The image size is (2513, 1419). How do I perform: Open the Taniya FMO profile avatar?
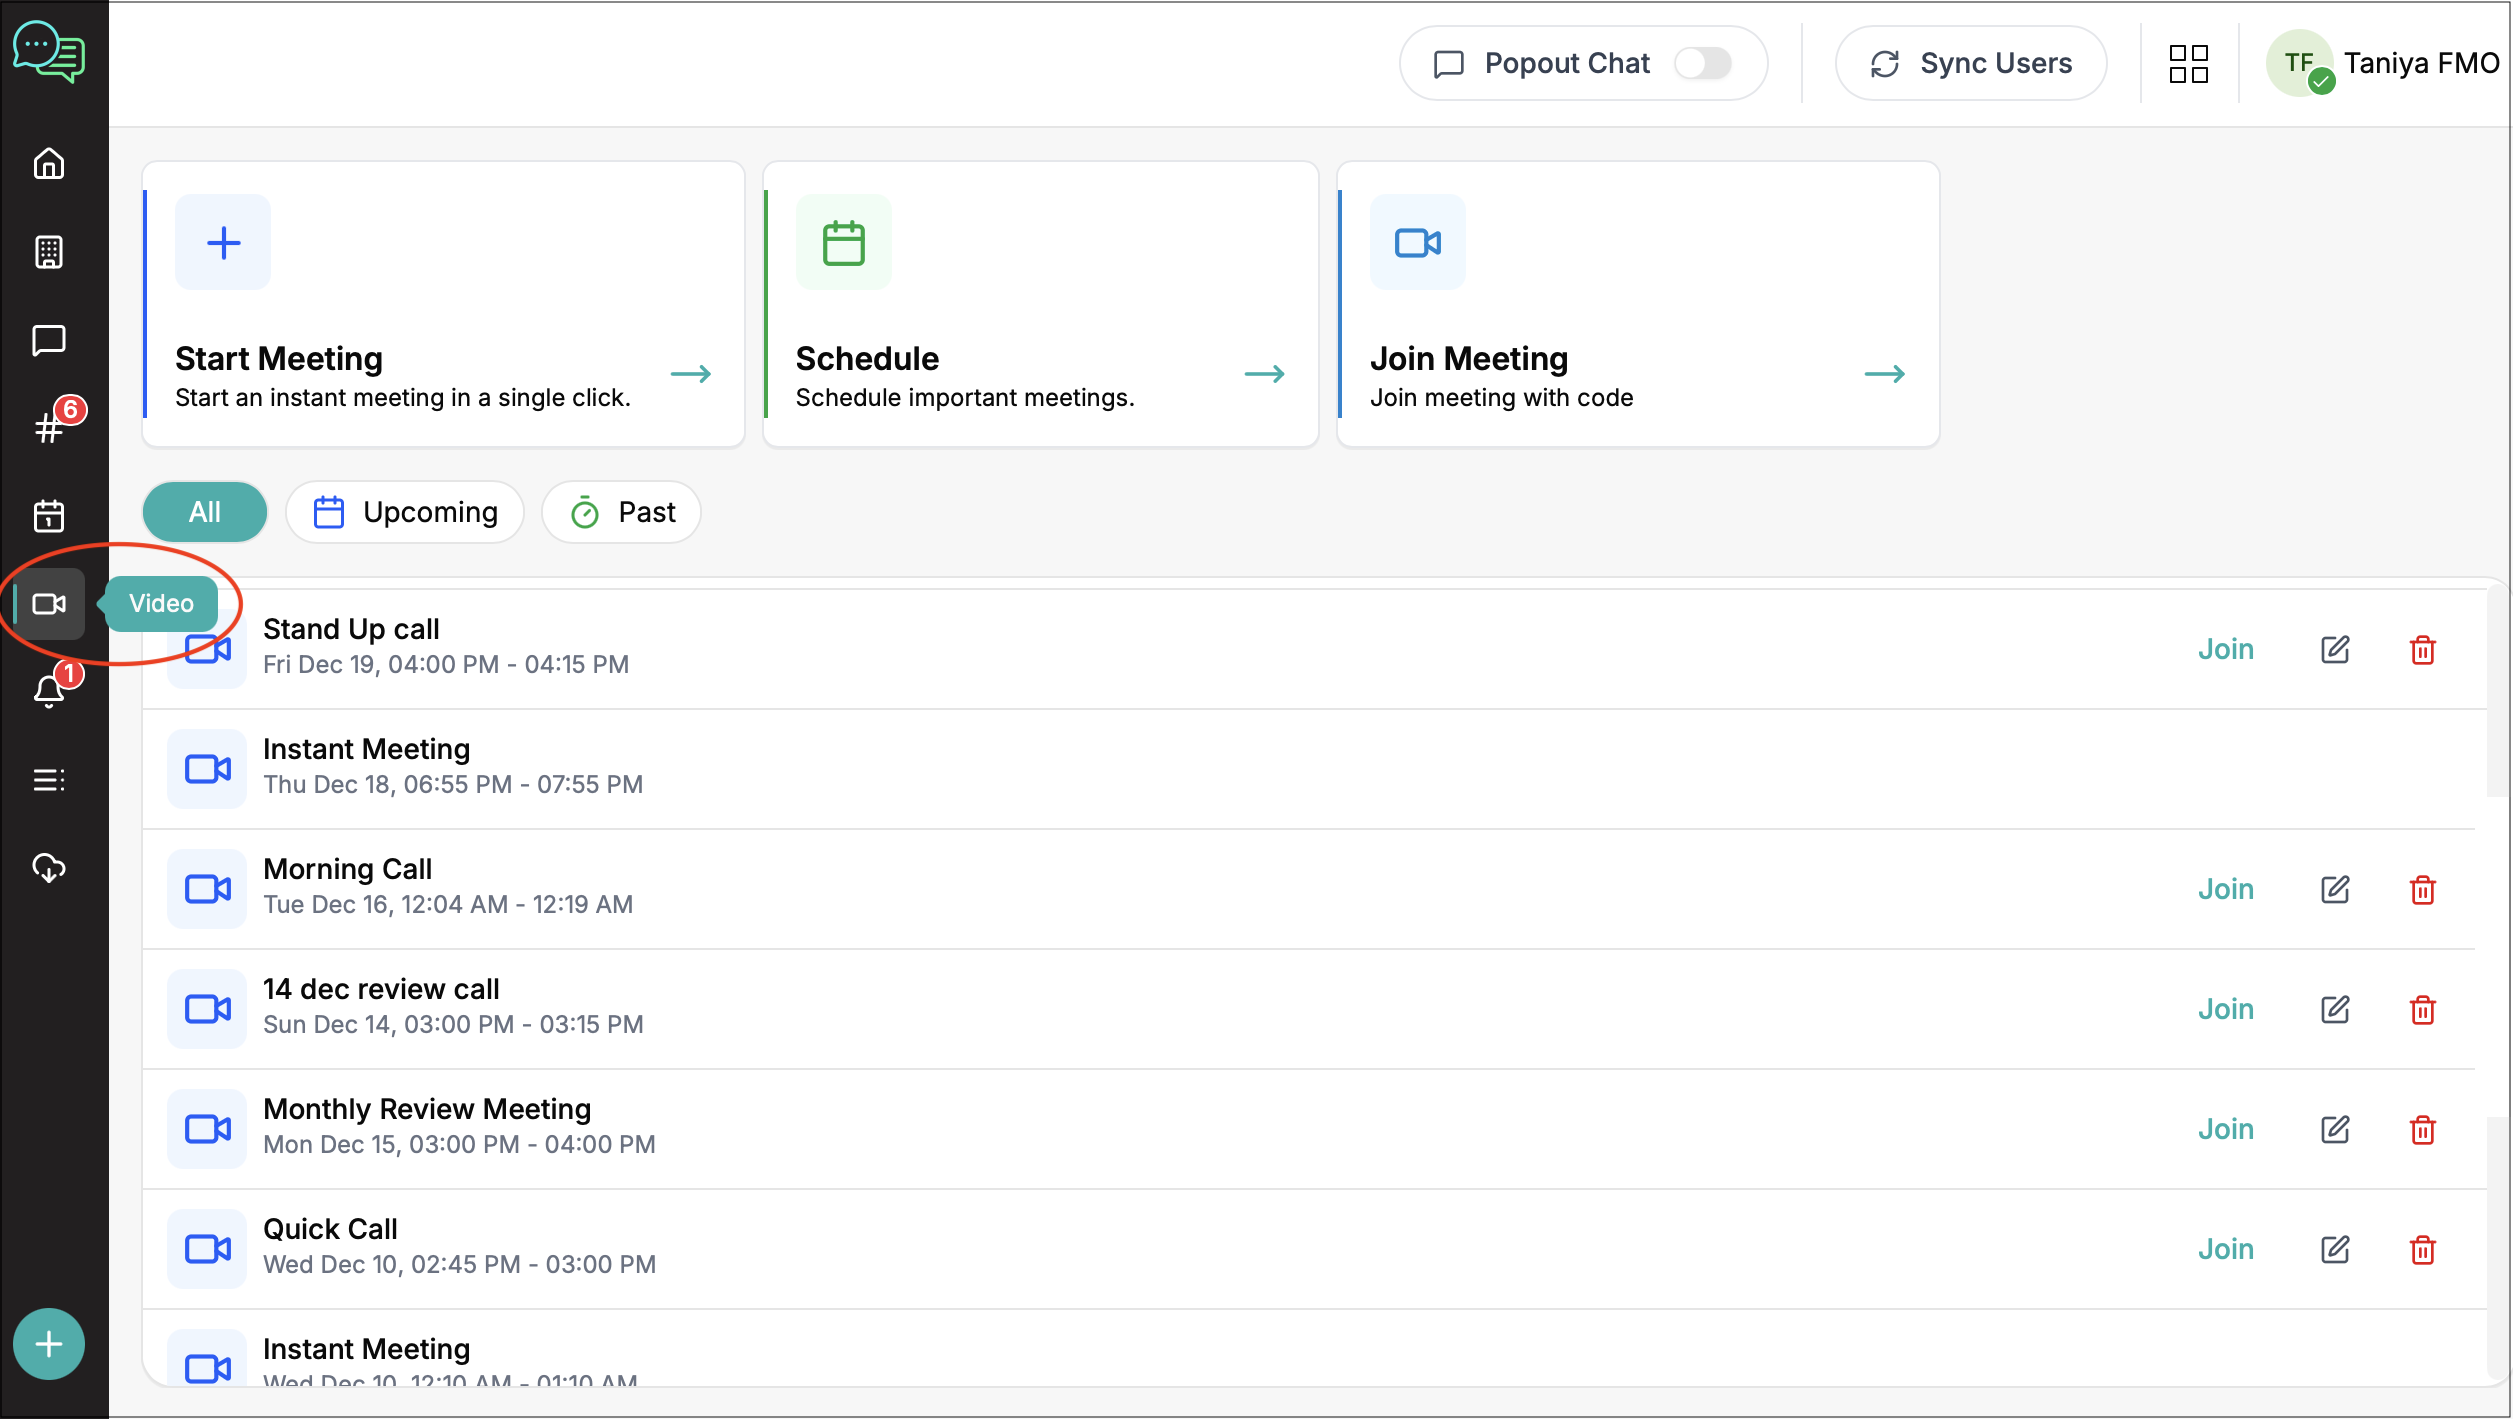(x=2299, y=63)
